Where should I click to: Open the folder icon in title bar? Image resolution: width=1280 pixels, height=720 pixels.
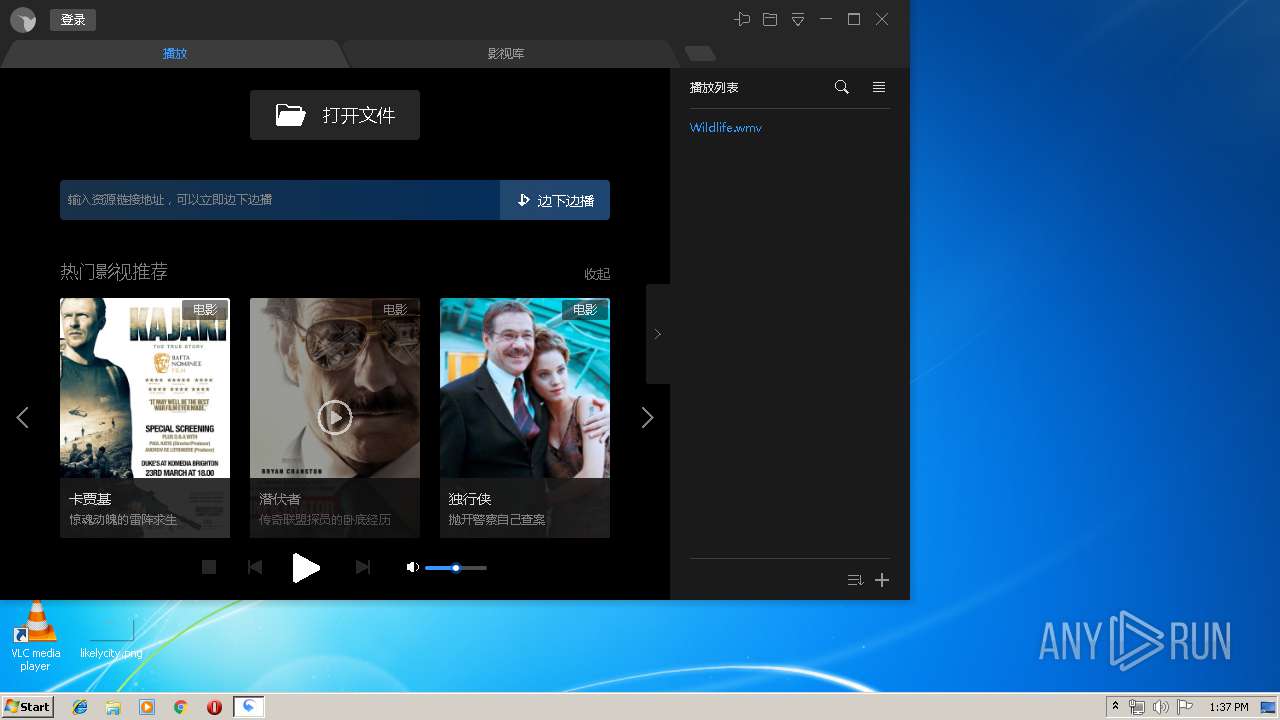pos(770,19)
